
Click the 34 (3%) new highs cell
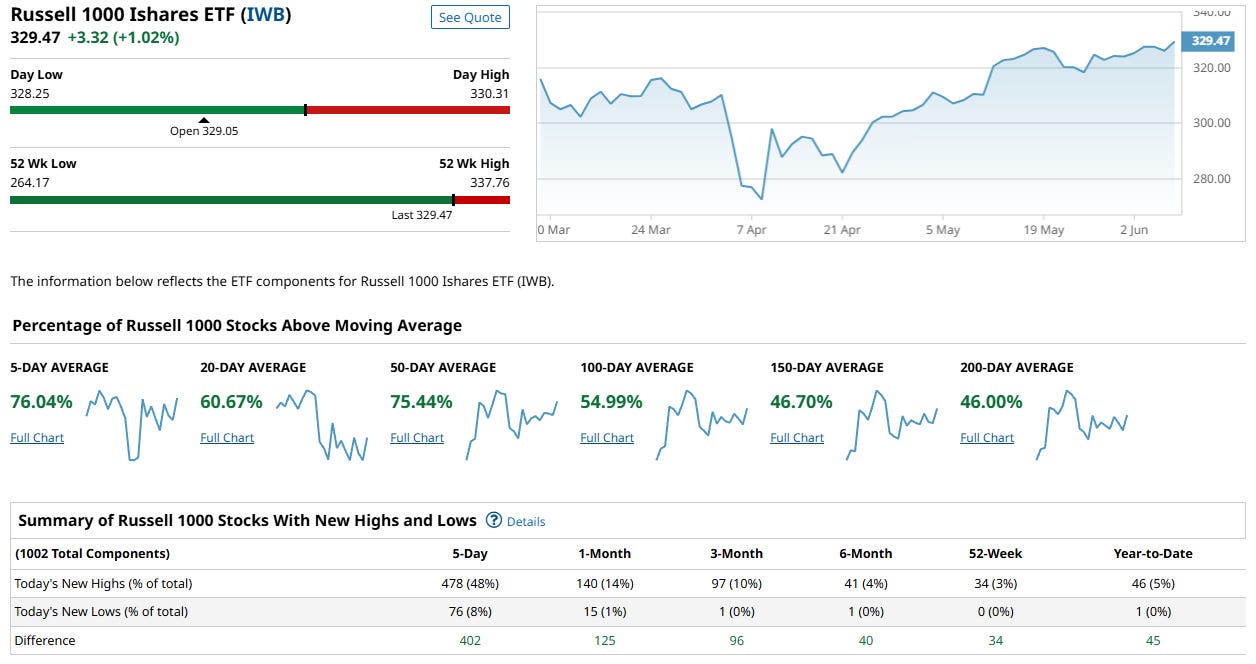click(x=996, y=583)
